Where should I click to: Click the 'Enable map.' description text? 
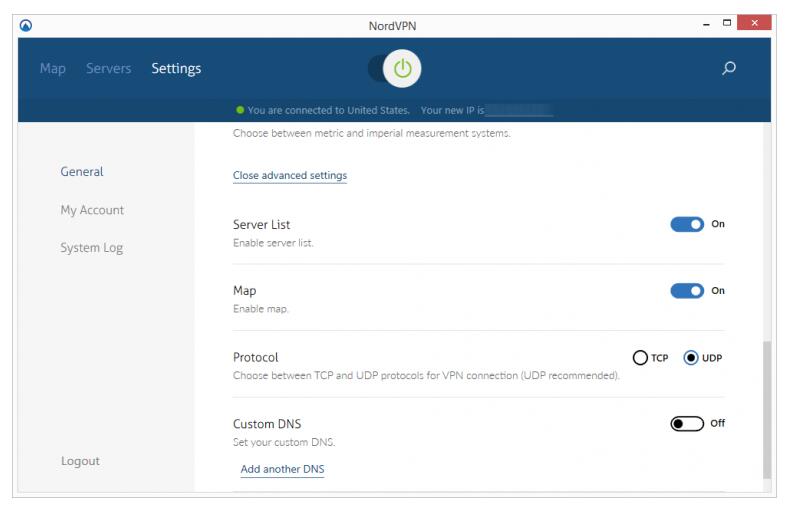click(x=260, y=309)
